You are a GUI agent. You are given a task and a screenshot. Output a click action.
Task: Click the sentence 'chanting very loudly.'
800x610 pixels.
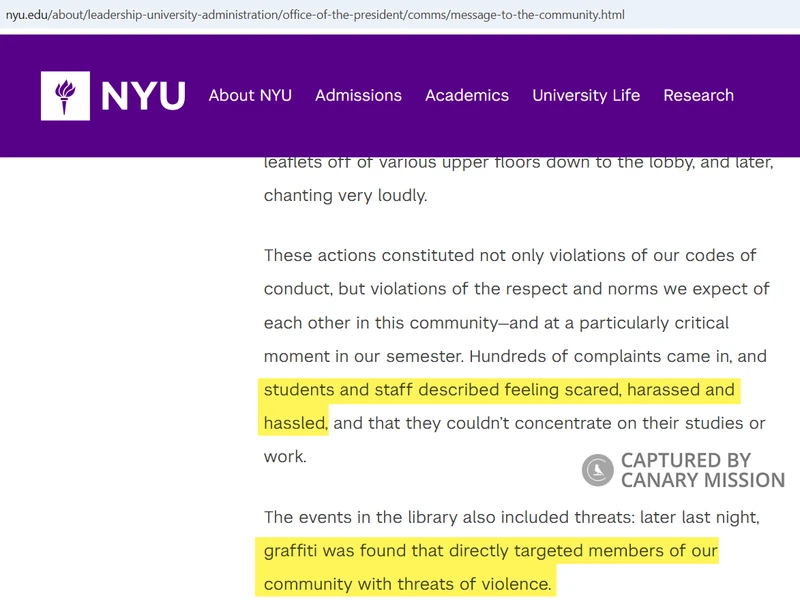click(x=345, y=195)
